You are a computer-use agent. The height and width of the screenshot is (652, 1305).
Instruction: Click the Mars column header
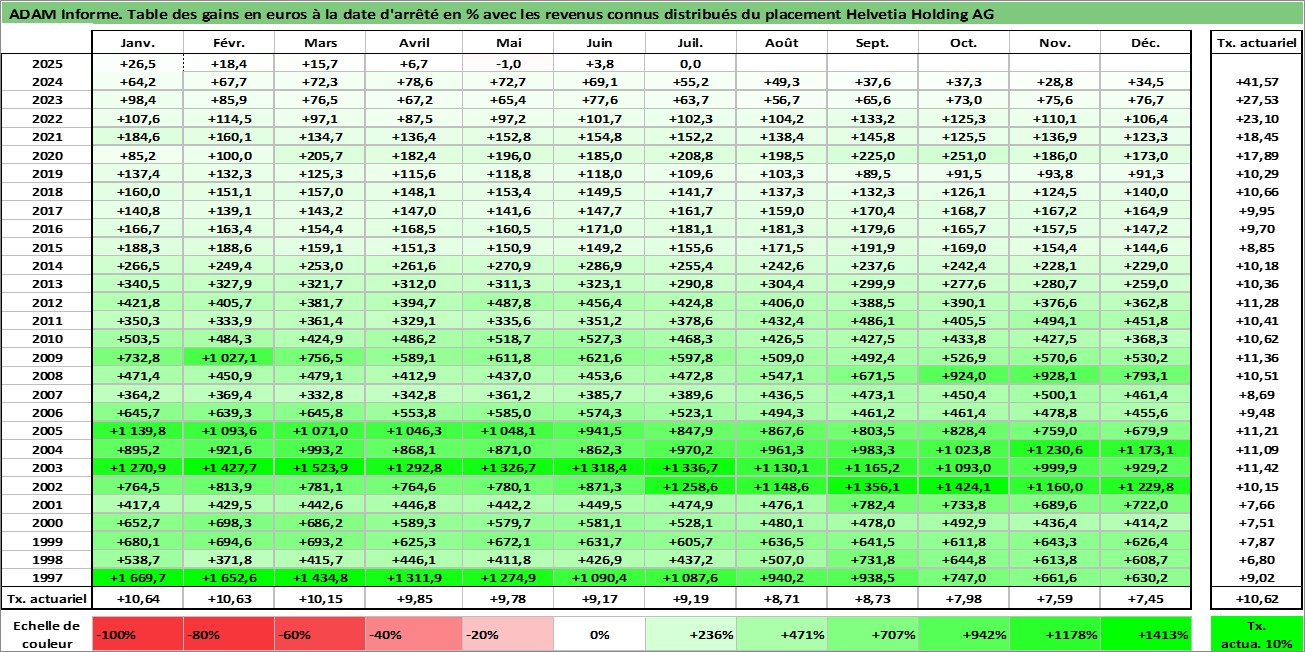[320, 43]
